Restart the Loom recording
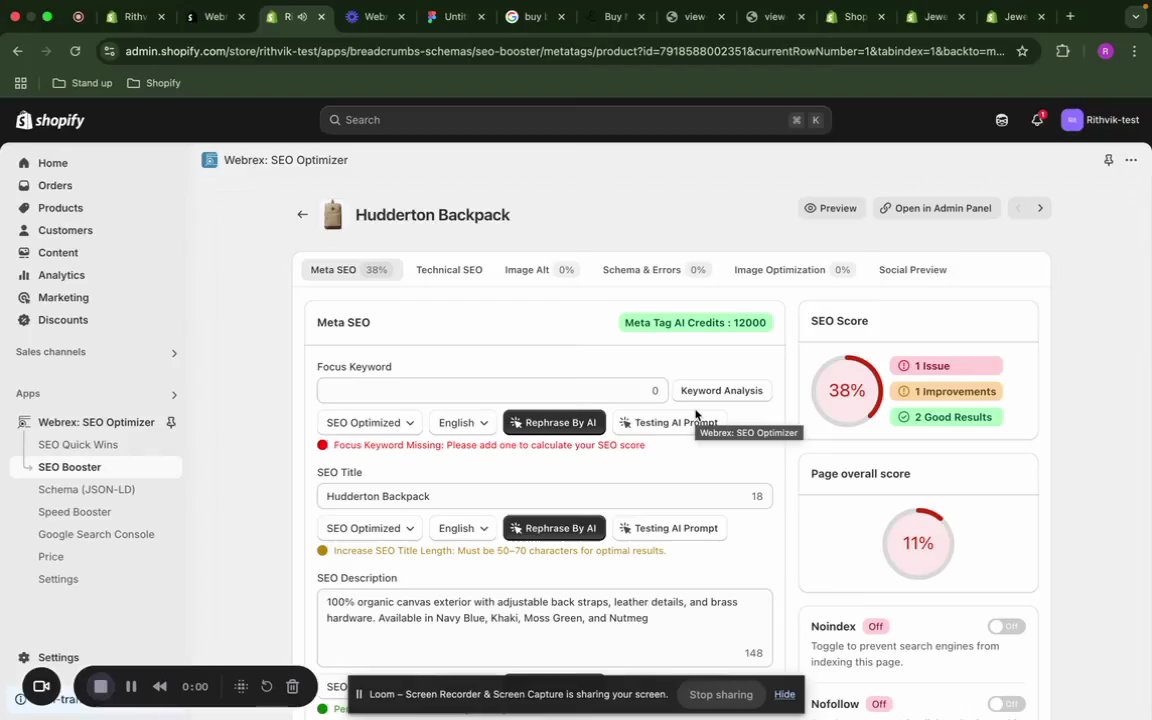 click(267, 686)
